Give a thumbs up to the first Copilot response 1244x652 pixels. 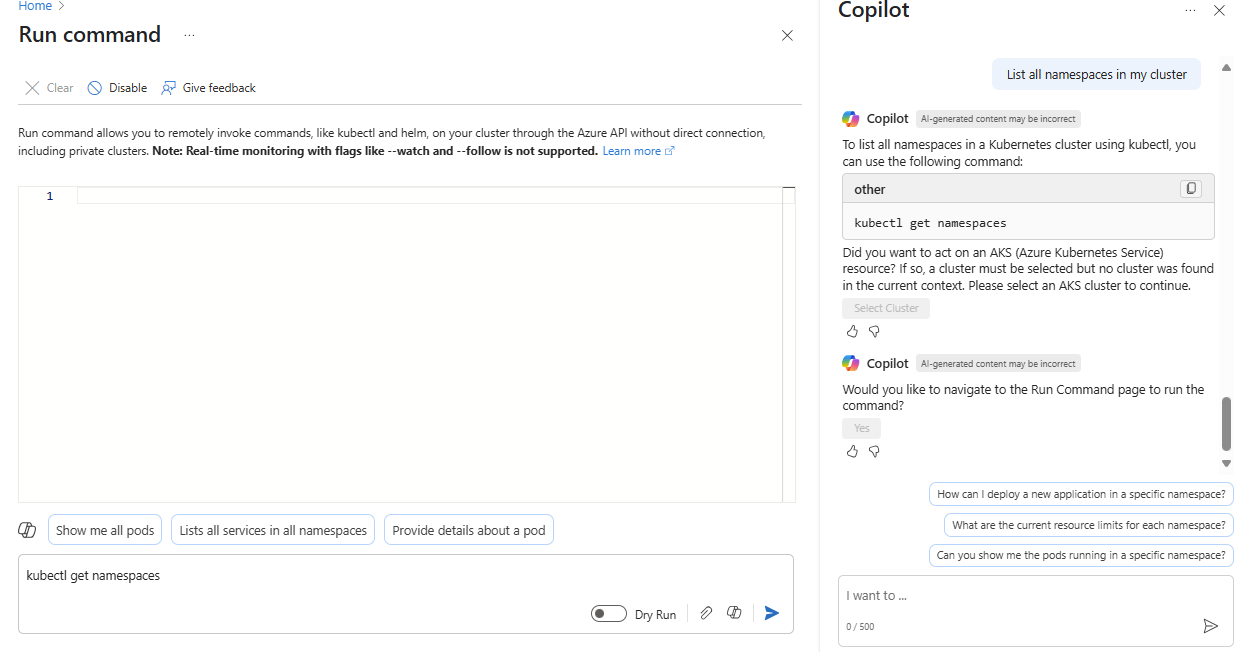tap(852, 330)
